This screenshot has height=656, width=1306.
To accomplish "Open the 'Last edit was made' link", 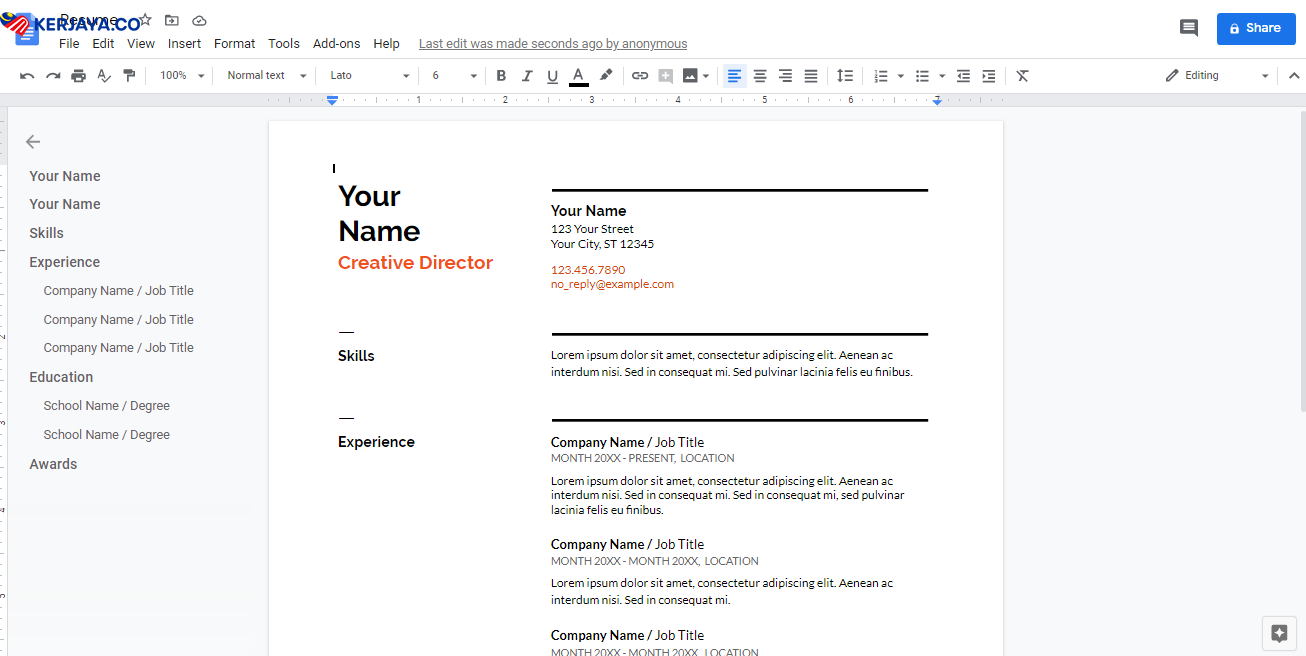I will coord(553,44).
